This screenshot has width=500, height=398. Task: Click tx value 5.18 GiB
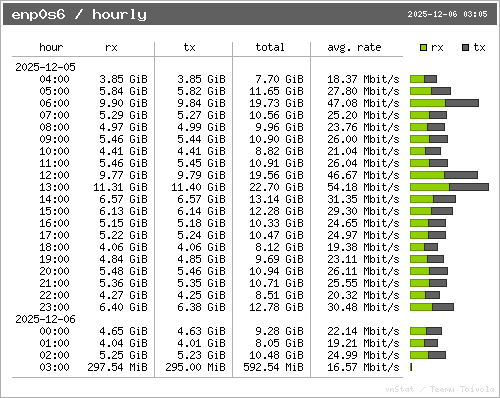(x=201, y=223)
